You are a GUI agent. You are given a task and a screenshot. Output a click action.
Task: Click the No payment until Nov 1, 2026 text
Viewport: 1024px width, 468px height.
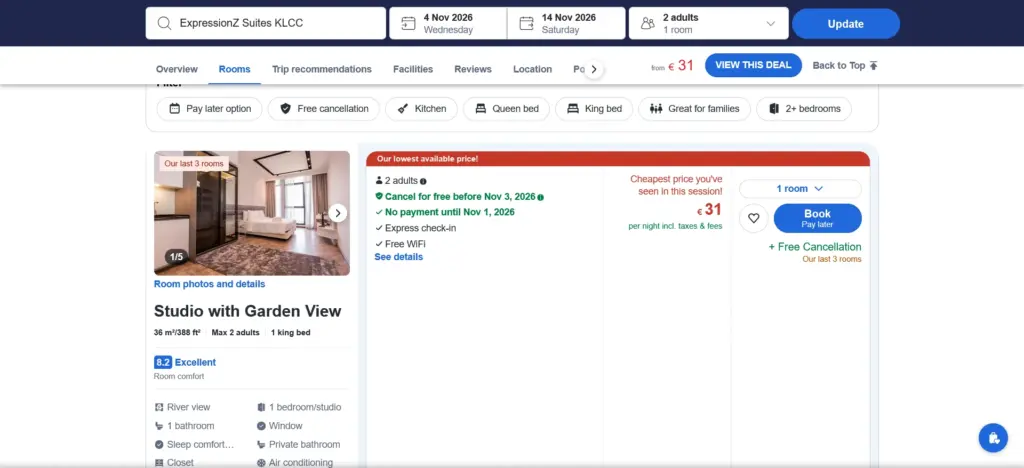(x=450, y=212)
